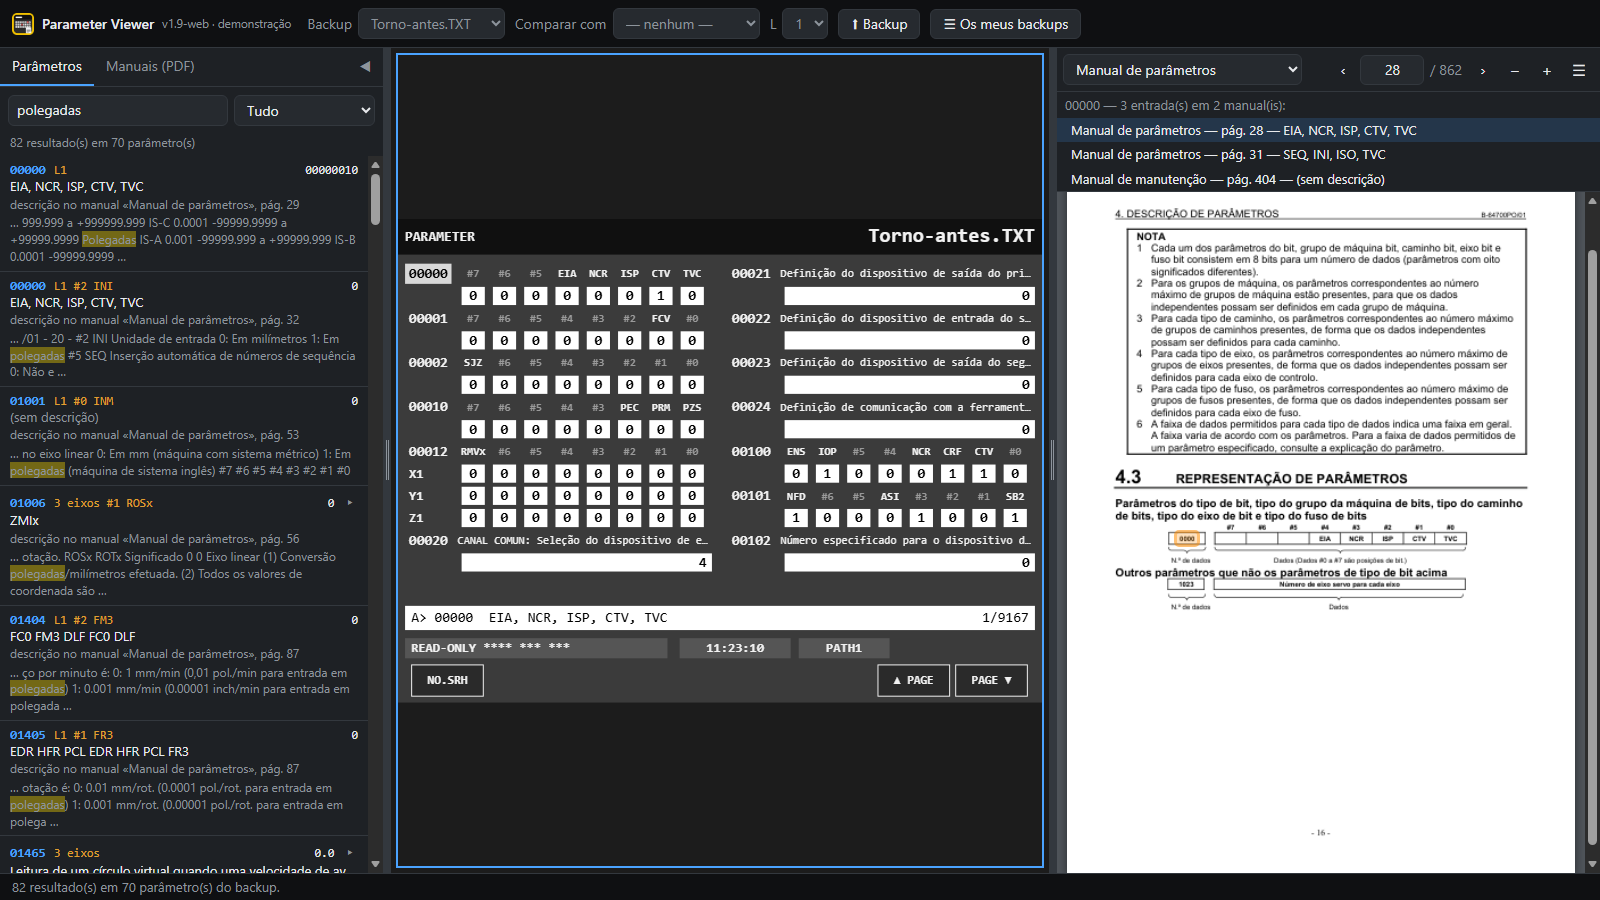Screen dimensions: 1600x900
Task: Select search result 00000 L1 #2 INI
Action: point(184,328)
